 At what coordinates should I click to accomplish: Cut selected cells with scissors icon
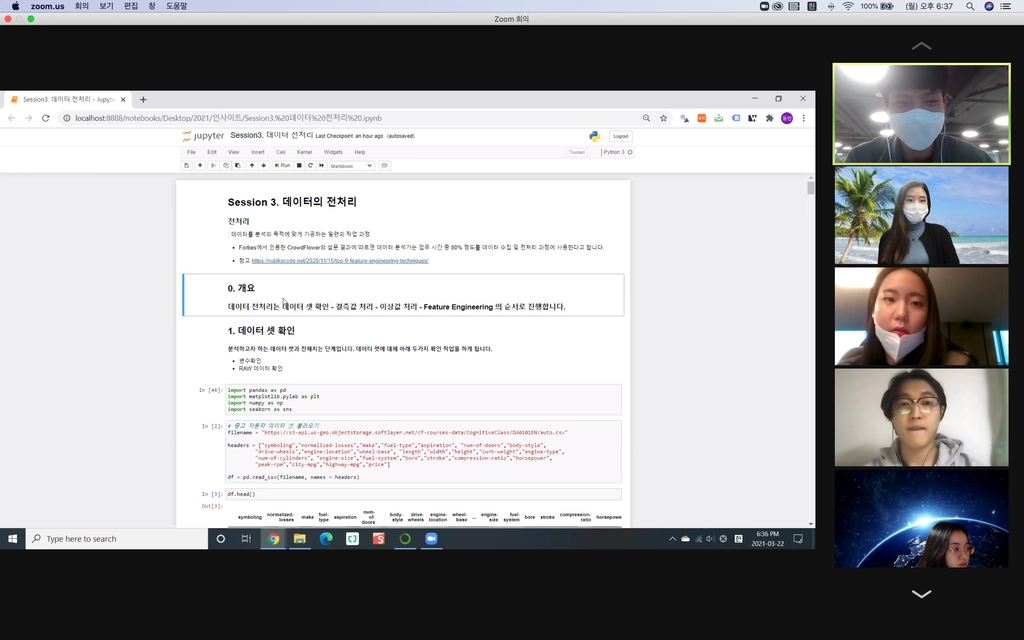213,166
